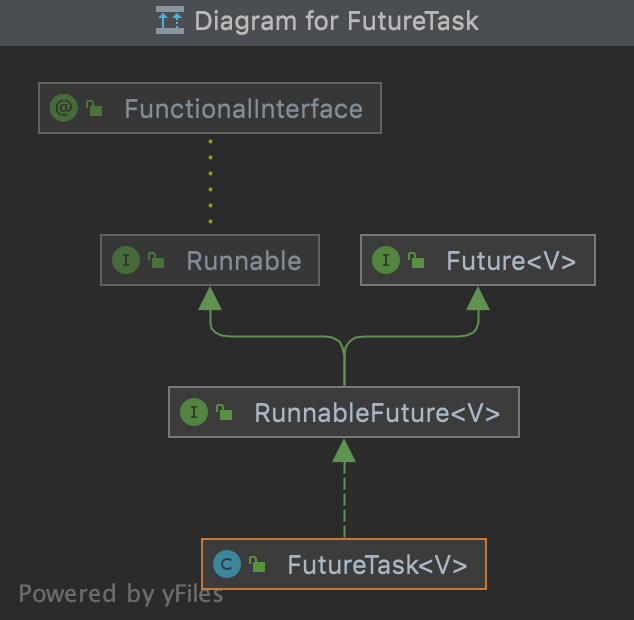Click the interface icon on the RunnableFuture<V> node
The image size is (634, 620).
point(194,412)
